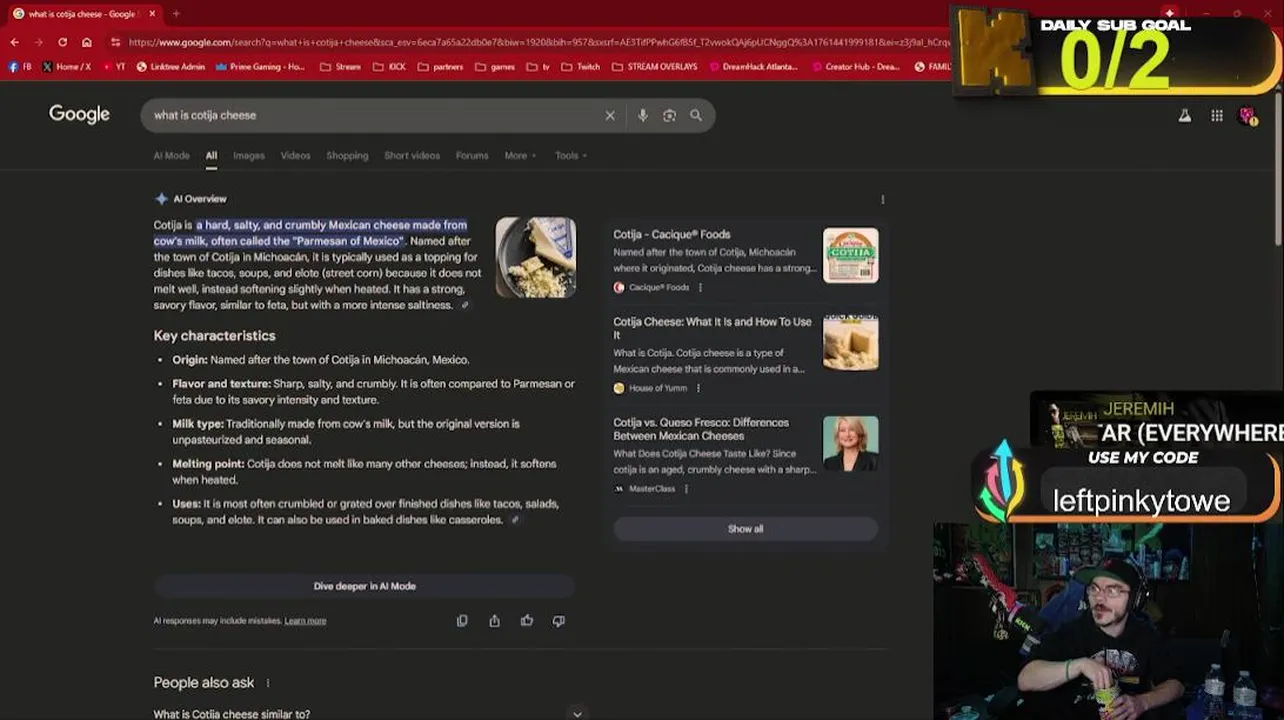1284x720 pixels.
Task: Open the partners bookmarks folder
Action: pyautogui.click(x=440, y=67)
